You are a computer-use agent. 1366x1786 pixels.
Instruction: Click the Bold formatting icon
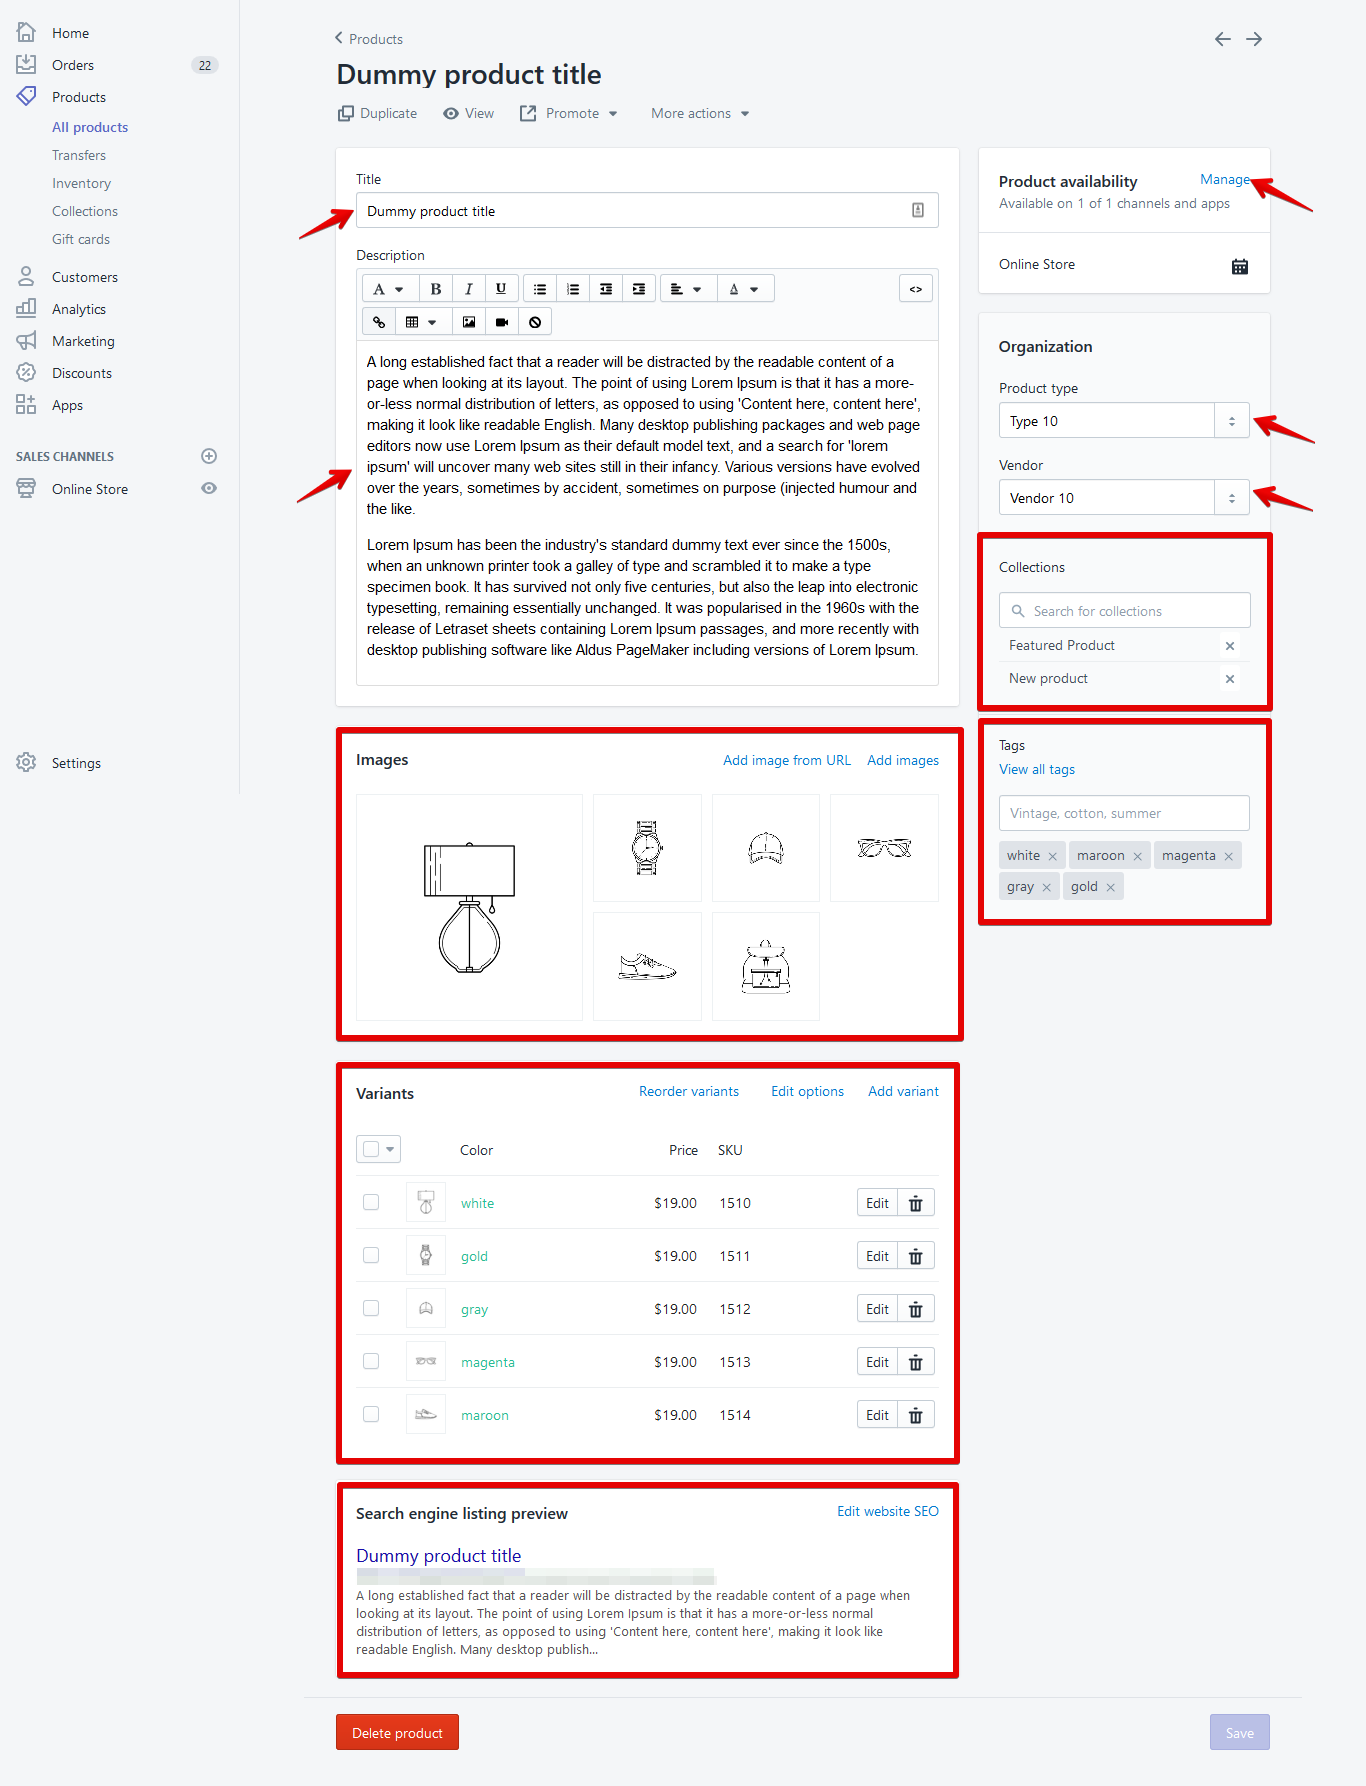[x=435, y=289]
